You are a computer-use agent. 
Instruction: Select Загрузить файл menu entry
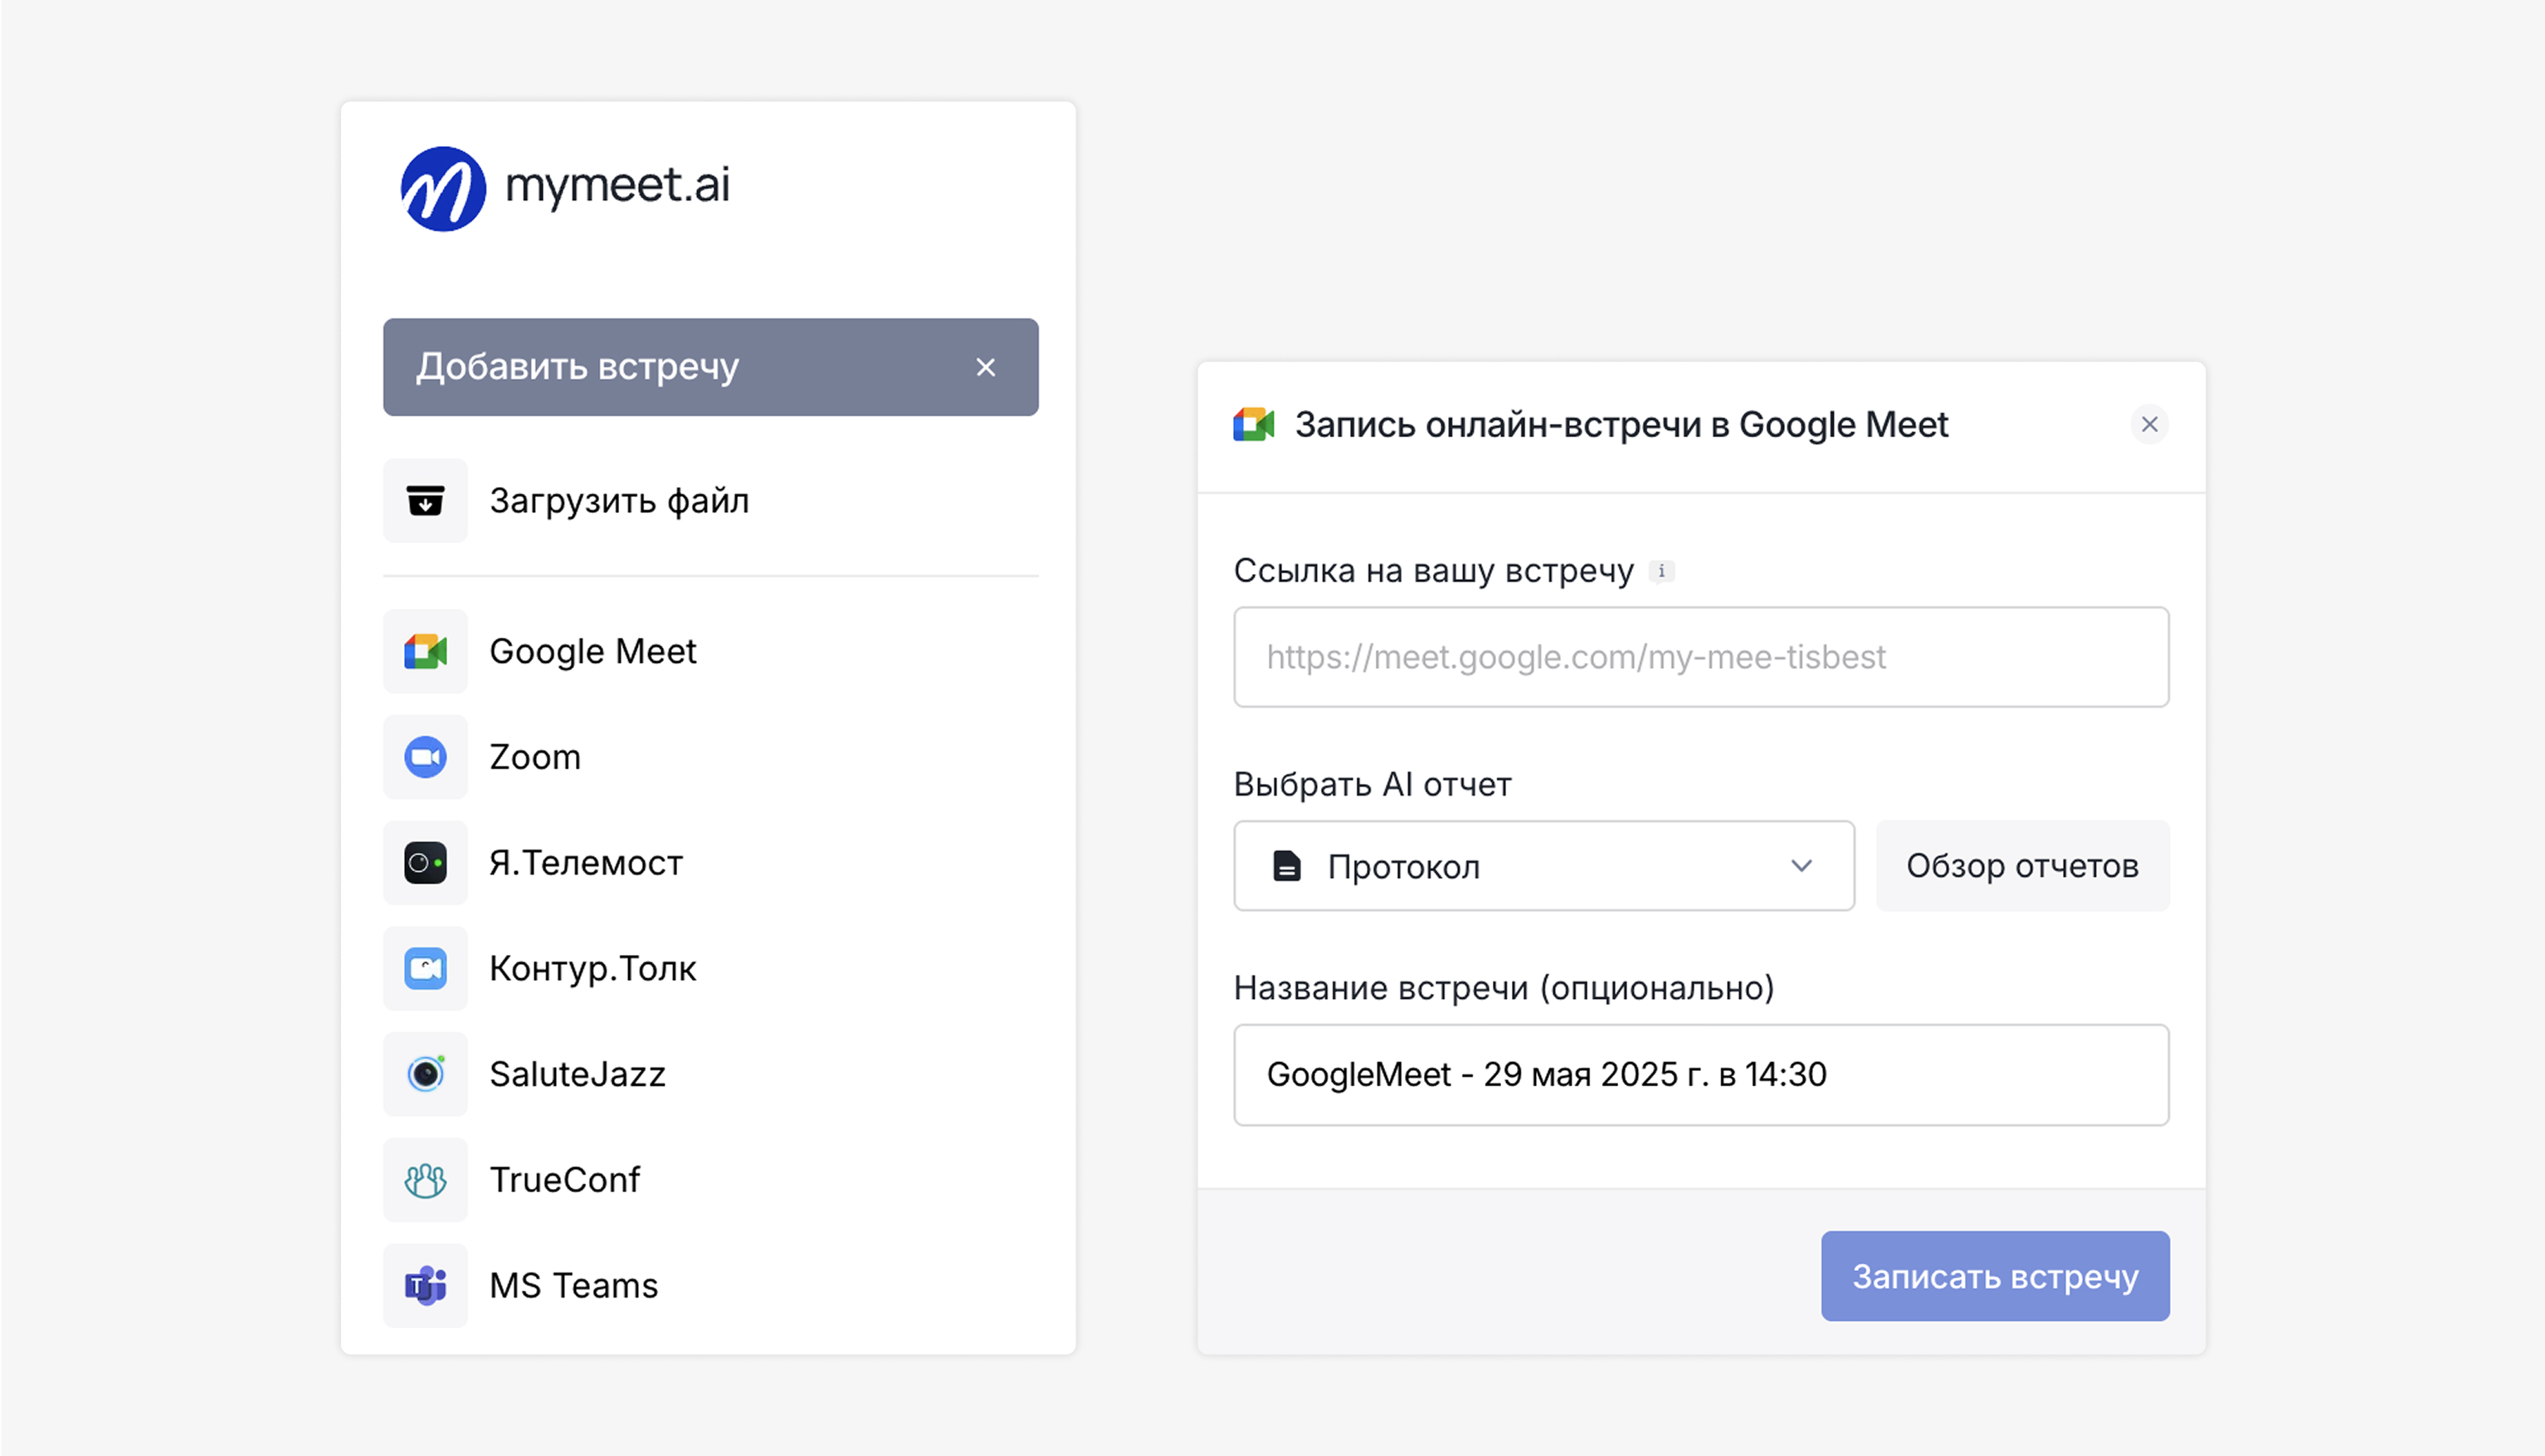[x=618, y=500]
